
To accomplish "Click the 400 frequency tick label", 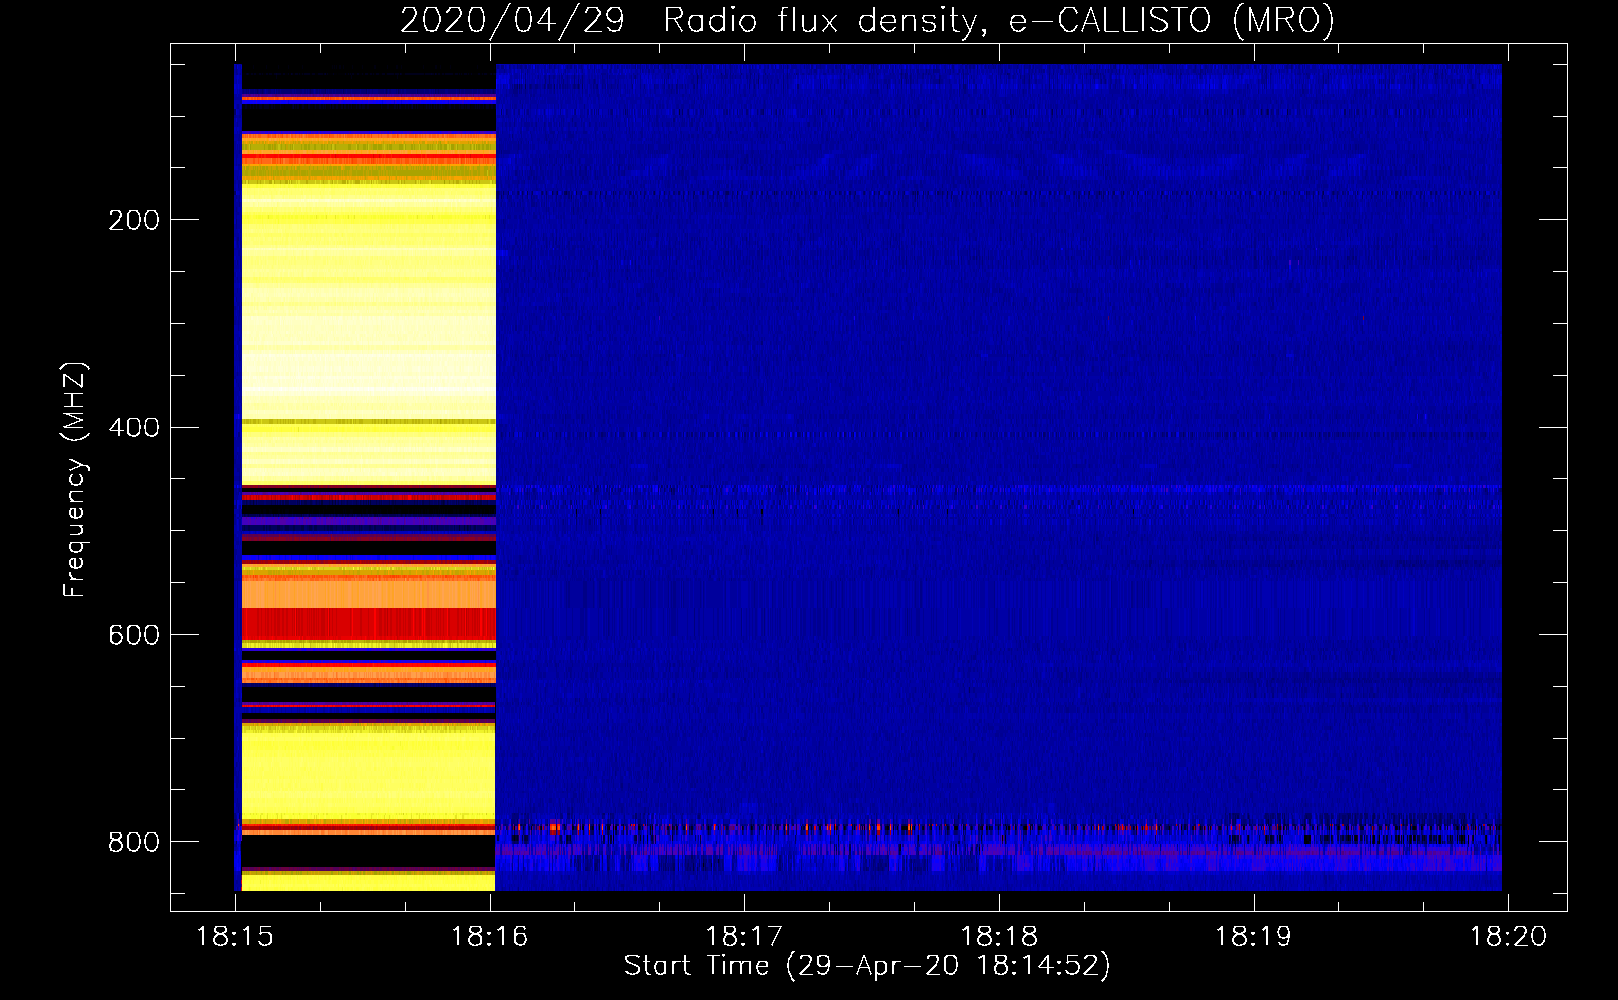I will click(x=134, y=428).
